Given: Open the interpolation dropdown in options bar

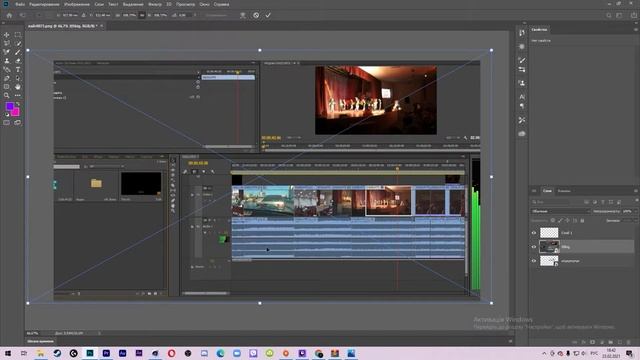Looking at the screenshot, I should tap(218, 15).
